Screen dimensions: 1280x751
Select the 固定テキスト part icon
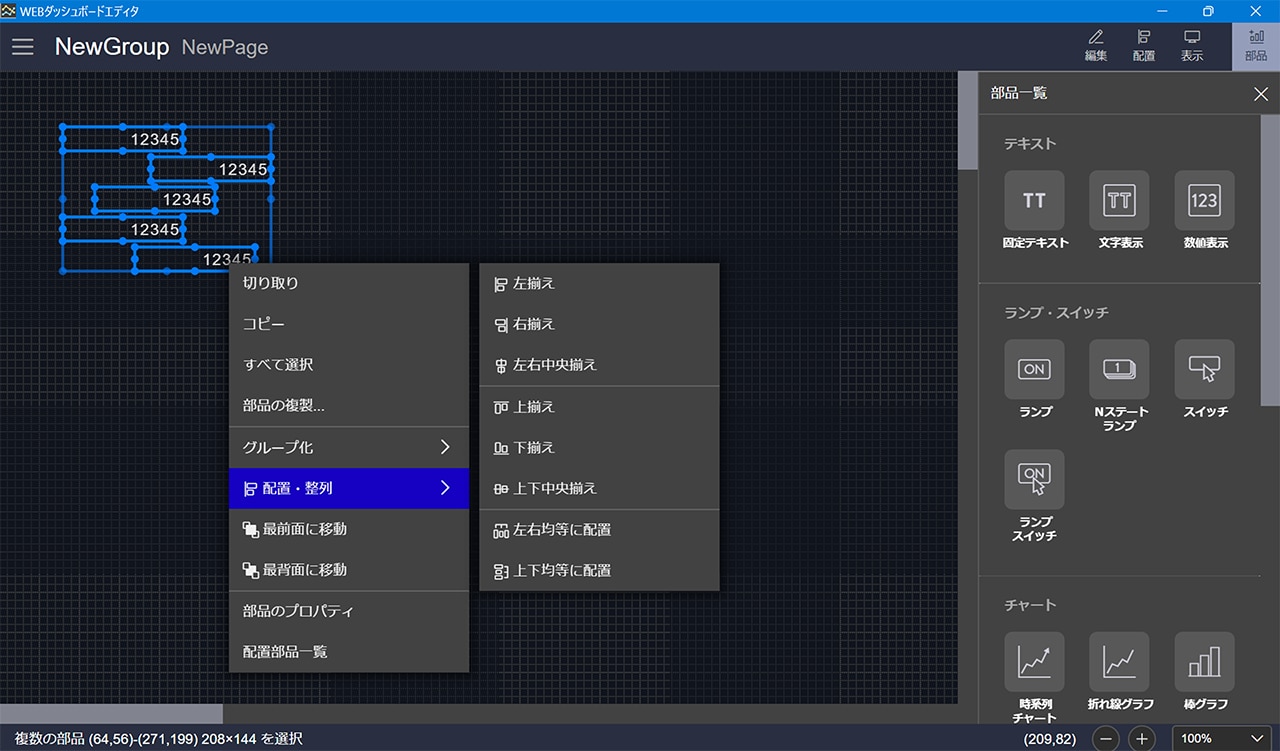[1034, 201]
